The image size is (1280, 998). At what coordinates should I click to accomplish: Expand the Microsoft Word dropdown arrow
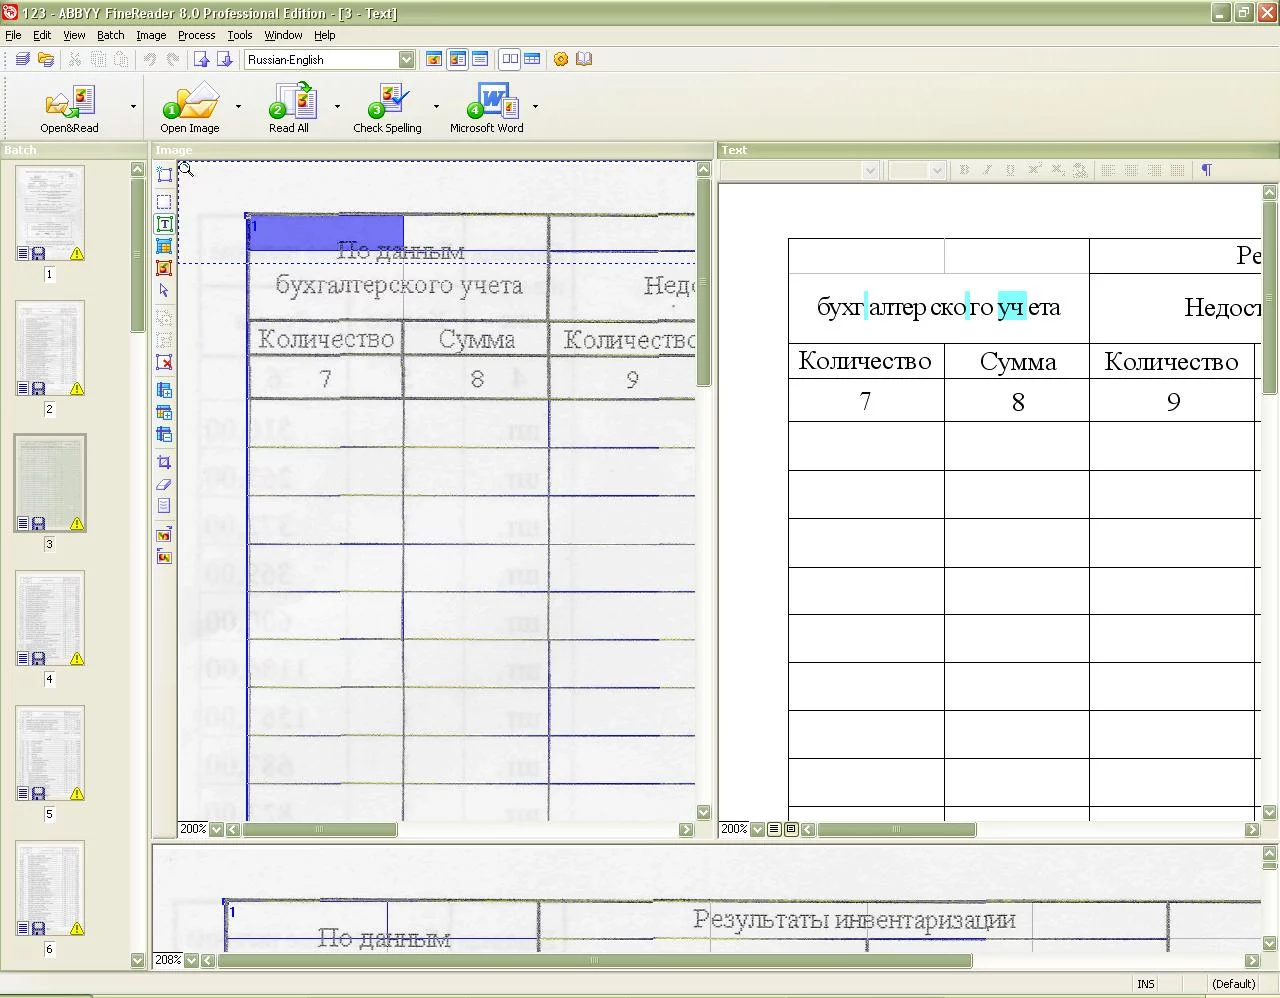pyautogui.click(x=535, y=106)
